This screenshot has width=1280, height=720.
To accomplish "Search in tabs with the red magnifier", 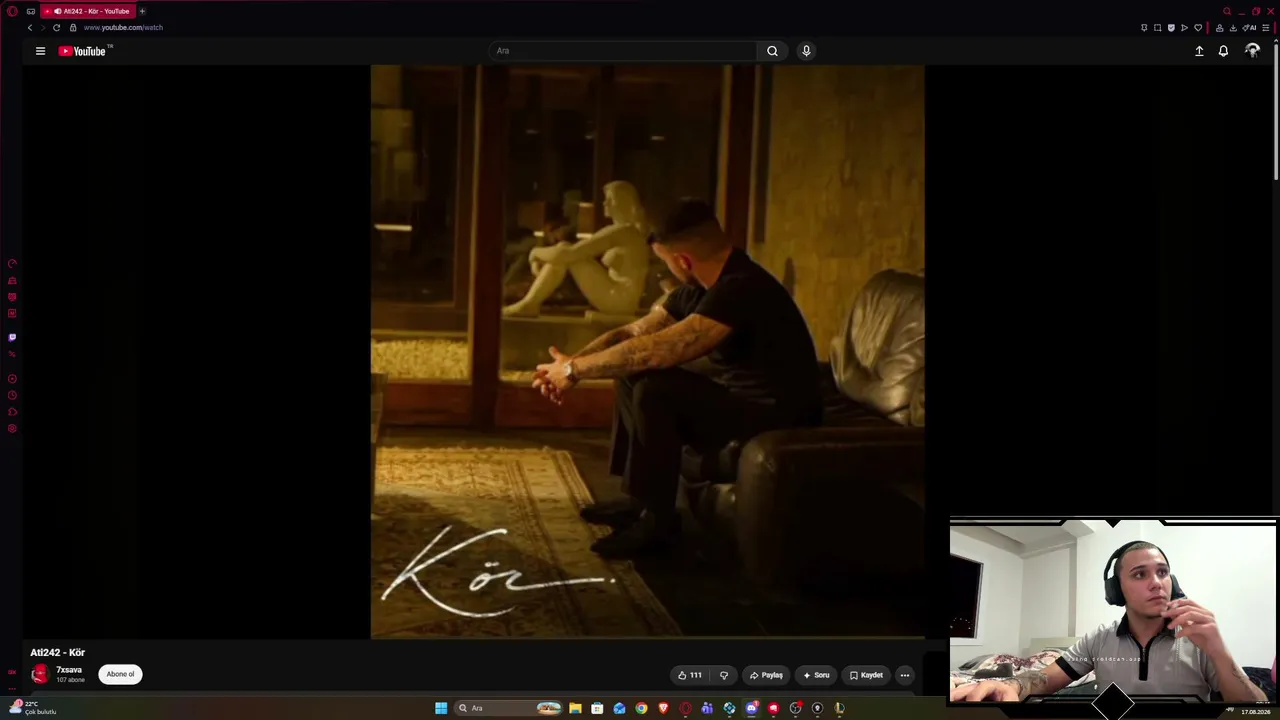I will pos(1227,11).
